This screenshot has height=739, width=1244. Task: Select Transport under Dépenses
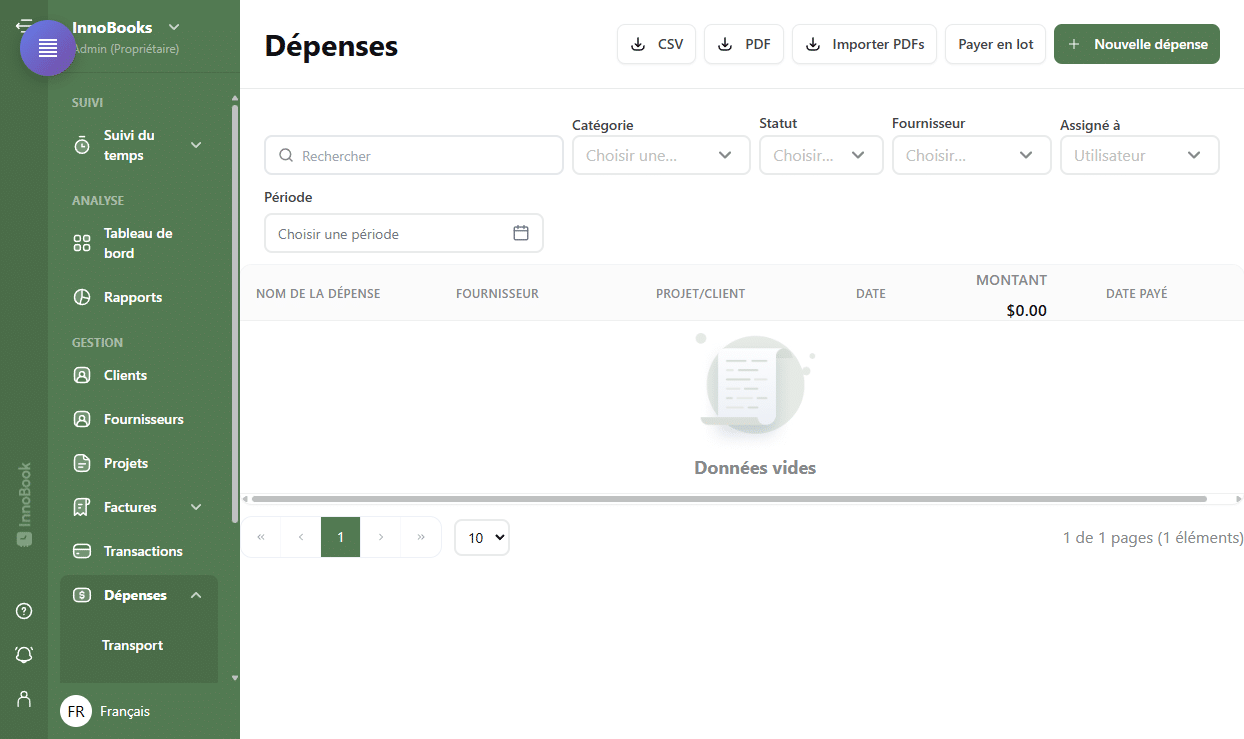(132, 645)
